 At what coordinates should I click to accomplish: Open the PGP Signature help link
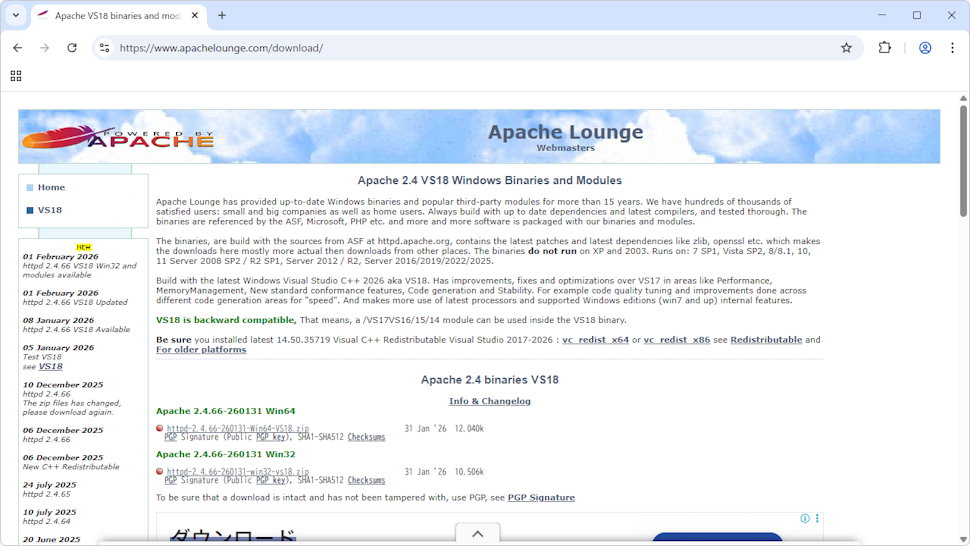pyautogui.click(x=541, y=497)
